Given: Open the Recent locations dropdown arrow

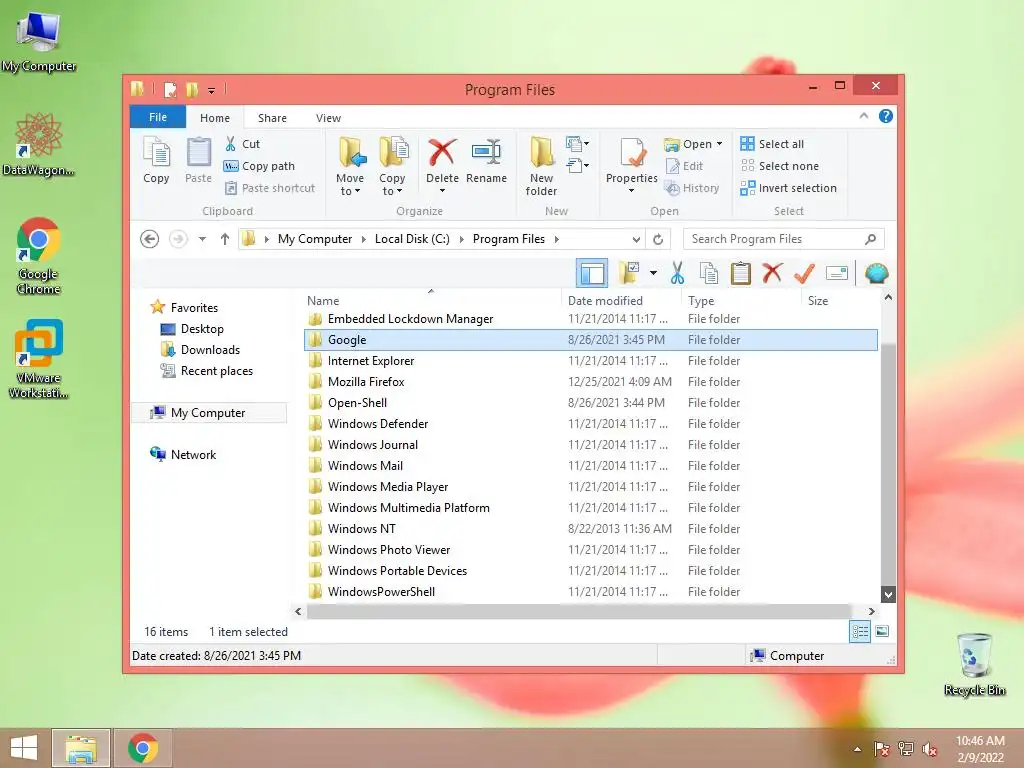Looking at the screenshot, I should point(202,239).
